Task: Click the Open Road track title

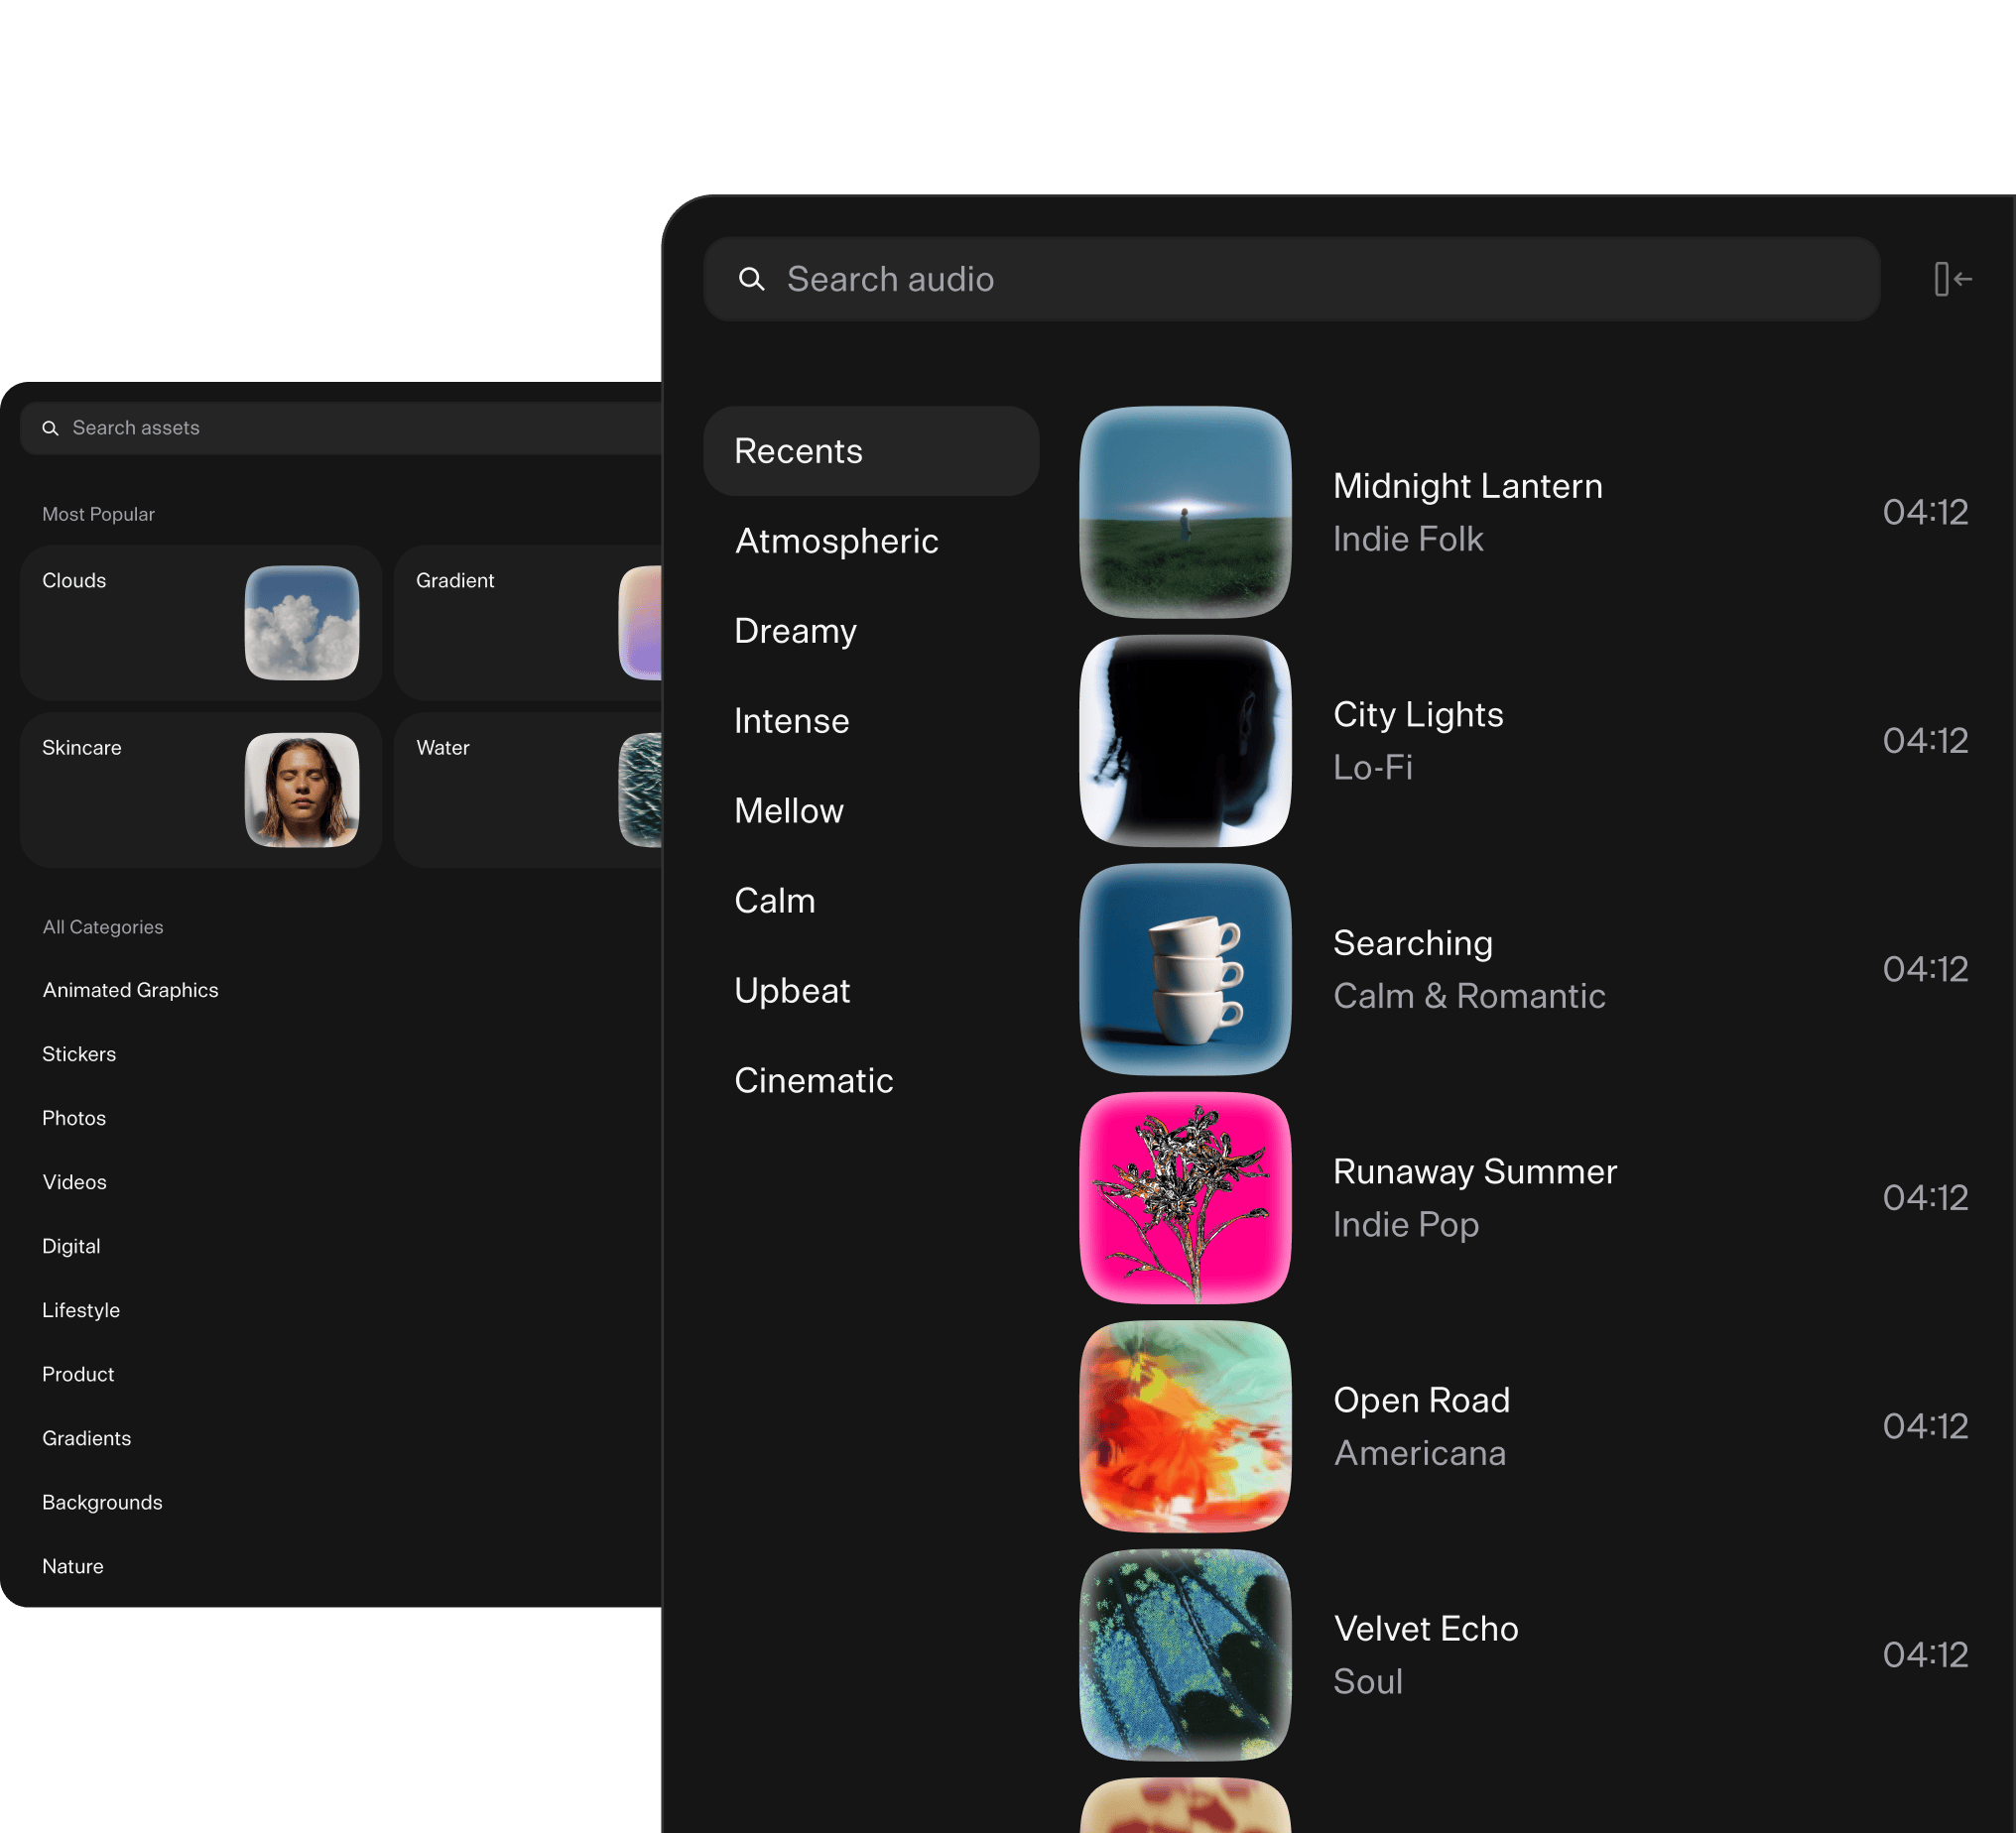Action: coord(1421,1400)
